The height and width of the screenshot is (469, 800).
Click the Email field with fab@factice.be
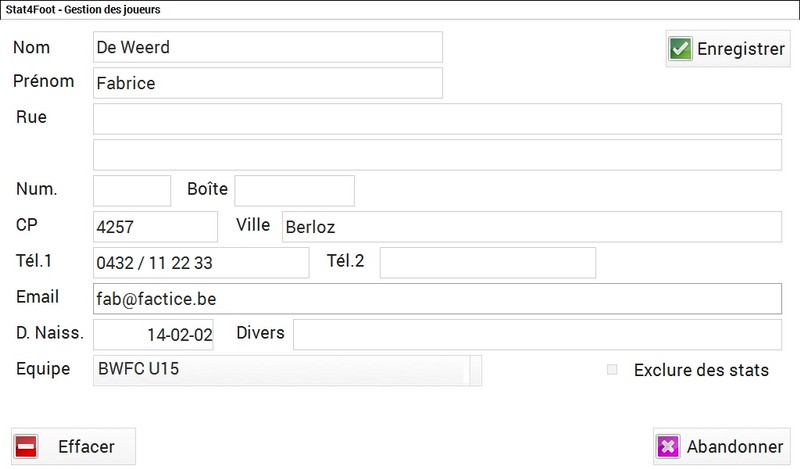coord(437,299)
